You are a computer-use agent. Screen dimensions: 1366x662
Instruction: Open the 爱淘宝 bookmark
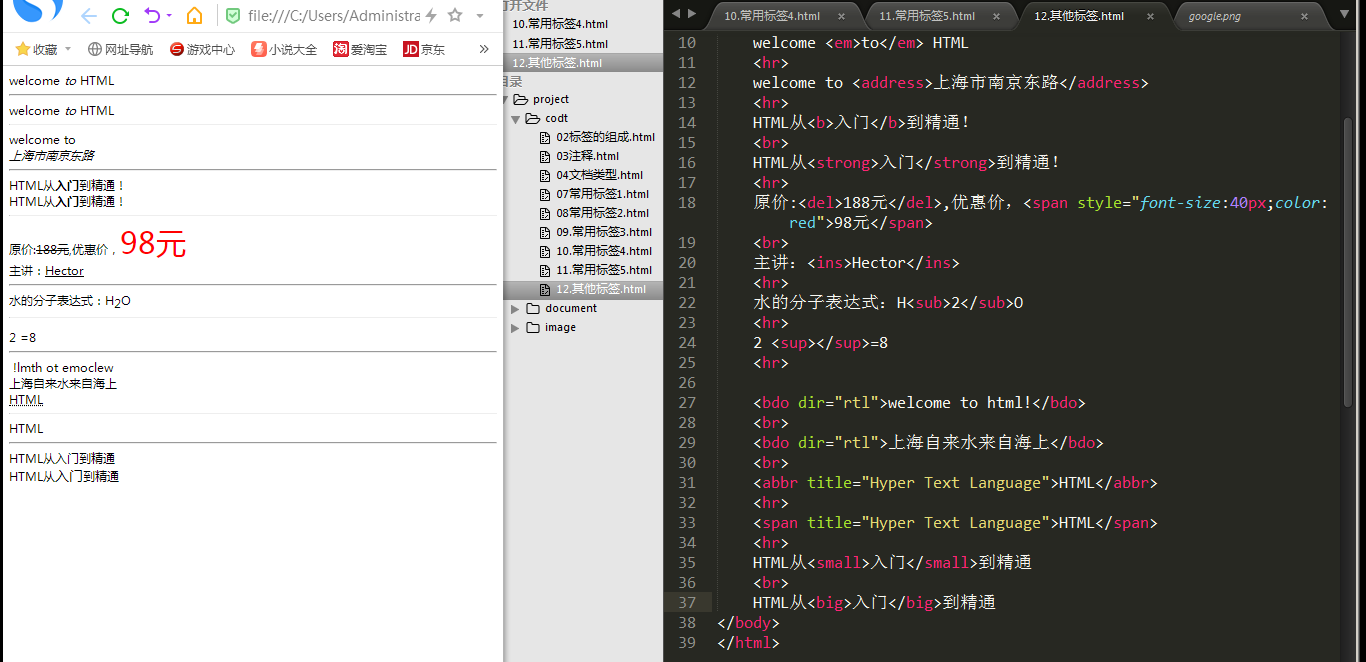tap(360, 49)
